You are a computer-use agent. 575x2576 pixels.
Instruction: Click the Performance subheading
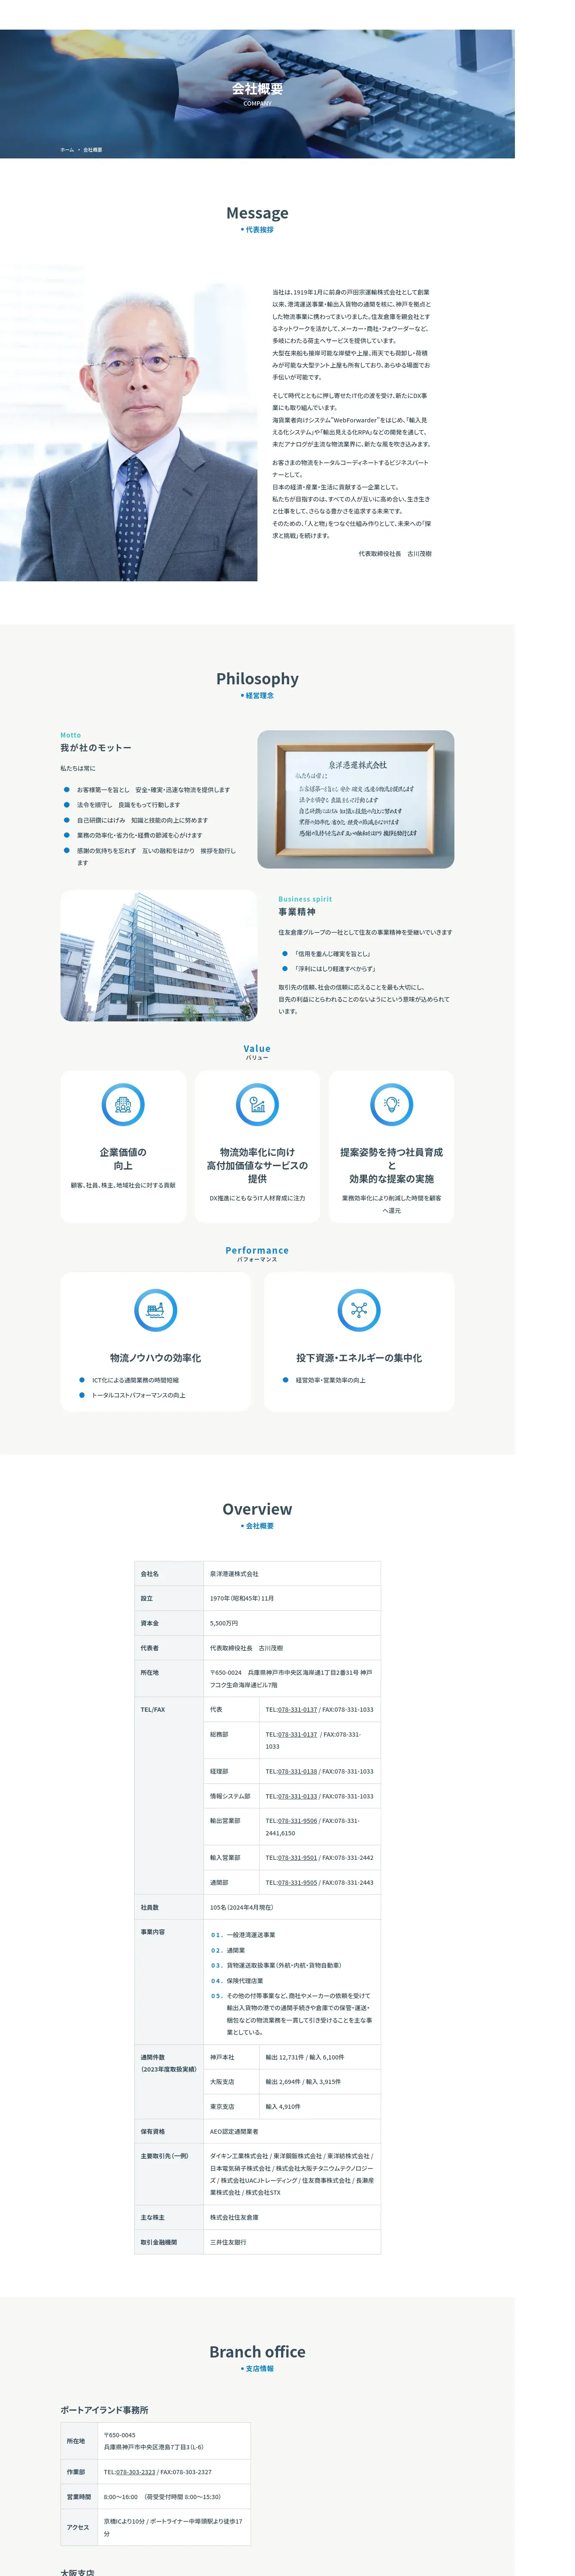257,1250
